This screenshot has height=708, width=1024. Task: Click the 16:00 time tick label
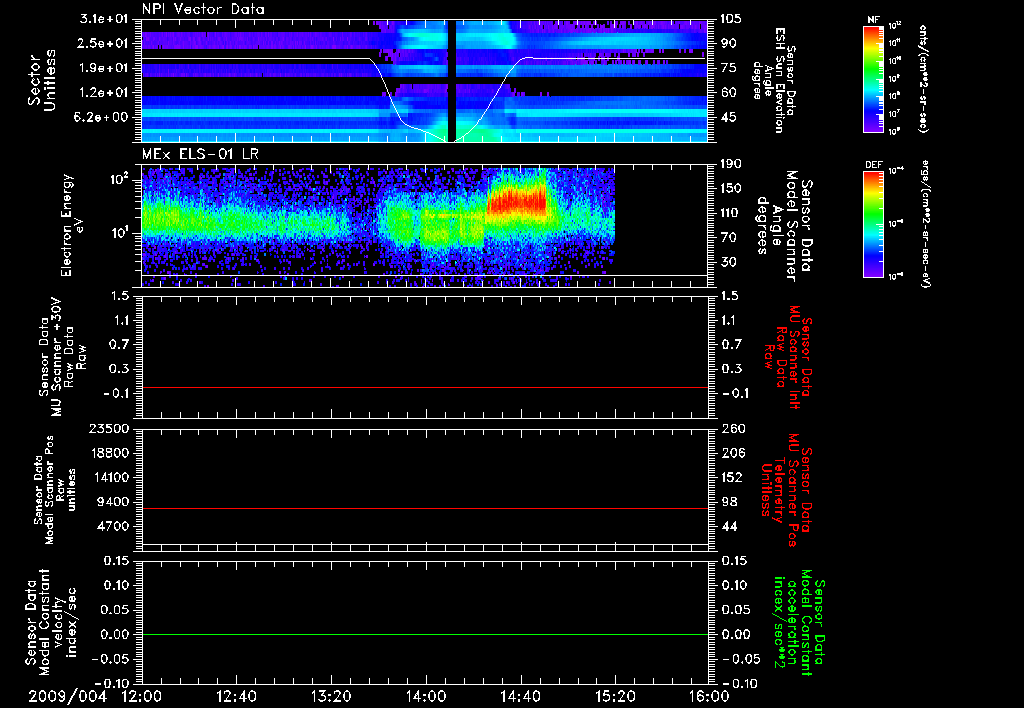coord(709,697)
